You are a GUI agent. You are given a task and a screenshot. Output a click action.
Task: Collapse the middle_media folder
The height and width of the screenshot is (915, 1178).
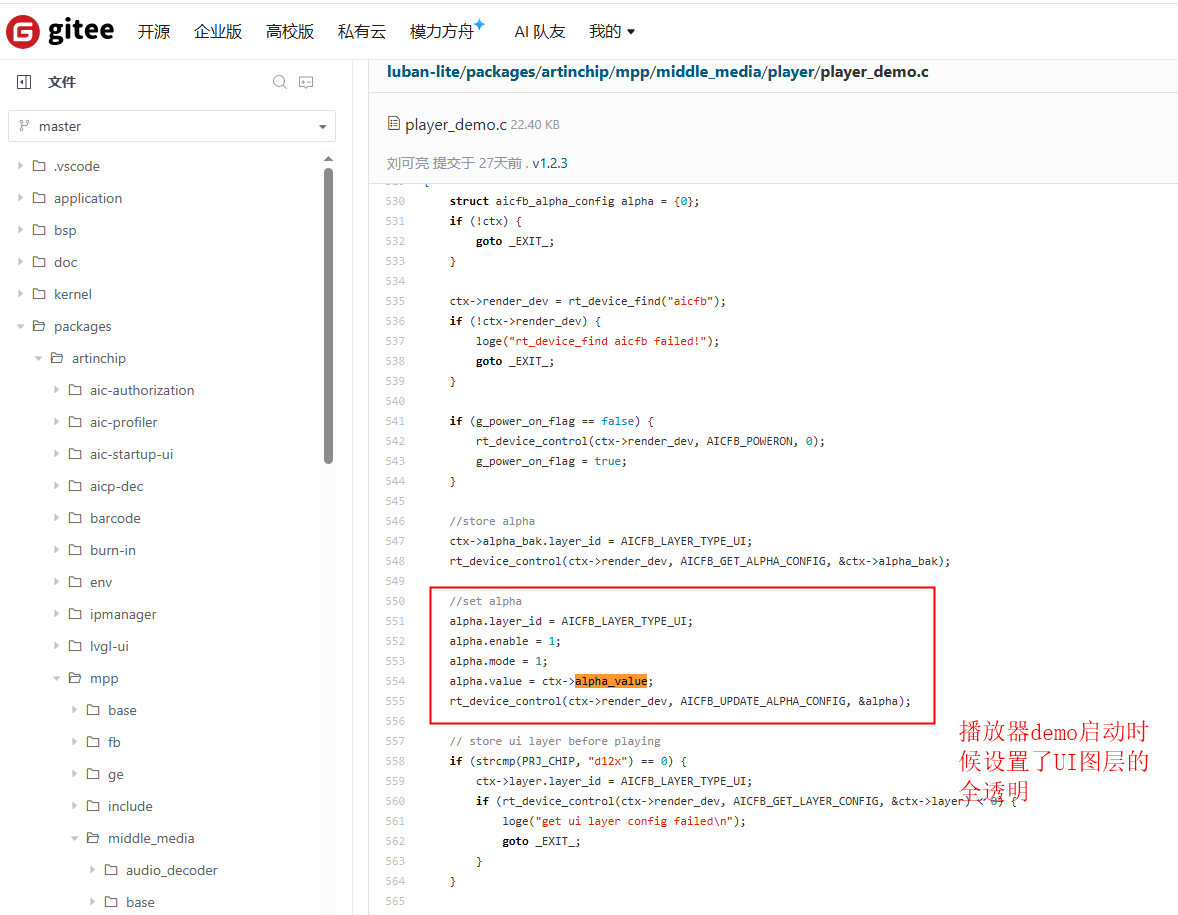(x=75, y=838)
